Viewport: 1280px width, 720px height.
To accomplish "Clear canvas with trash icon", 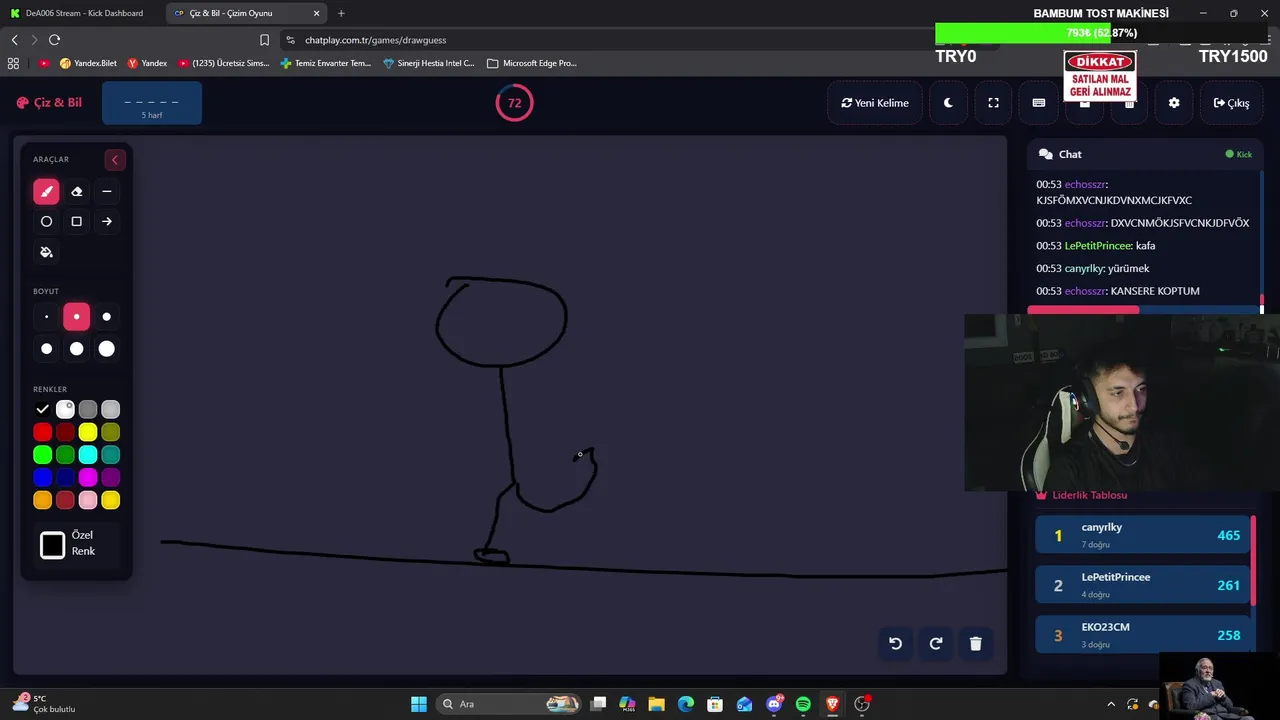I will tap(976, 644).
